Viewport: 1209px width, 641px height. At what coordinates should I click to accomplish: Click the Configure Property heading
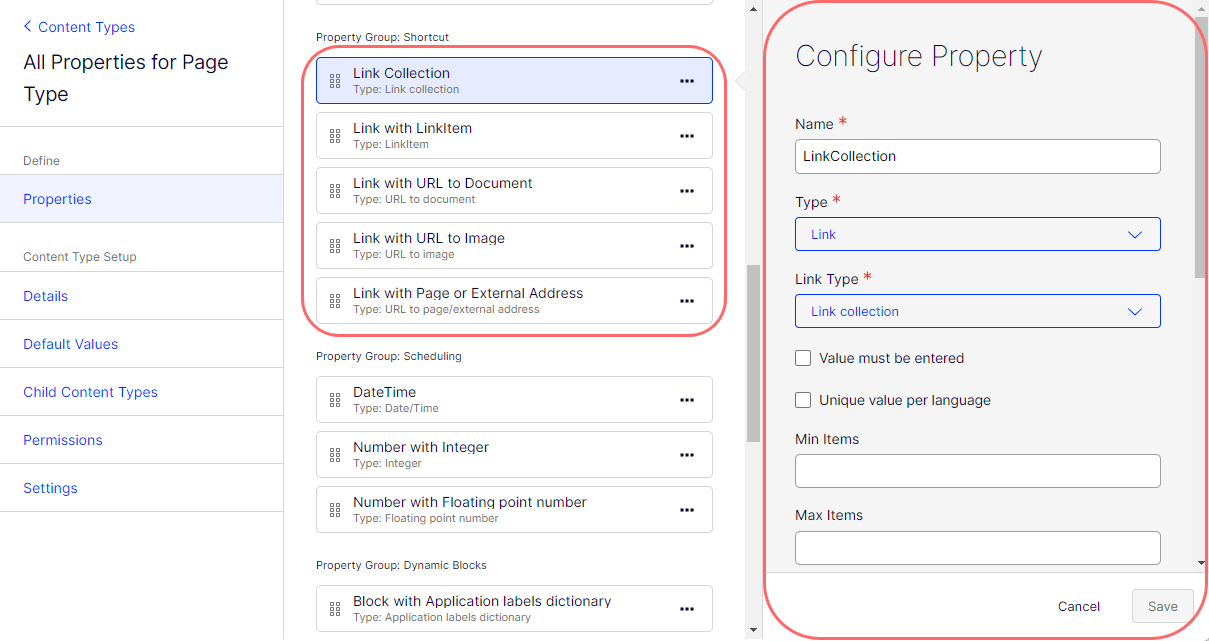click(x=918, y=56)
